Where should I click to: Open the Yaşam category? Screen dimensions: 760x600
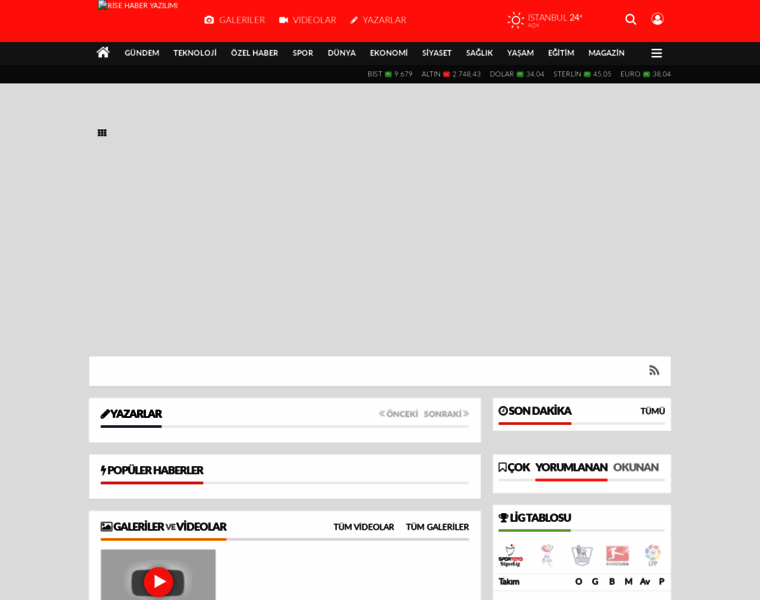[520, 53]
